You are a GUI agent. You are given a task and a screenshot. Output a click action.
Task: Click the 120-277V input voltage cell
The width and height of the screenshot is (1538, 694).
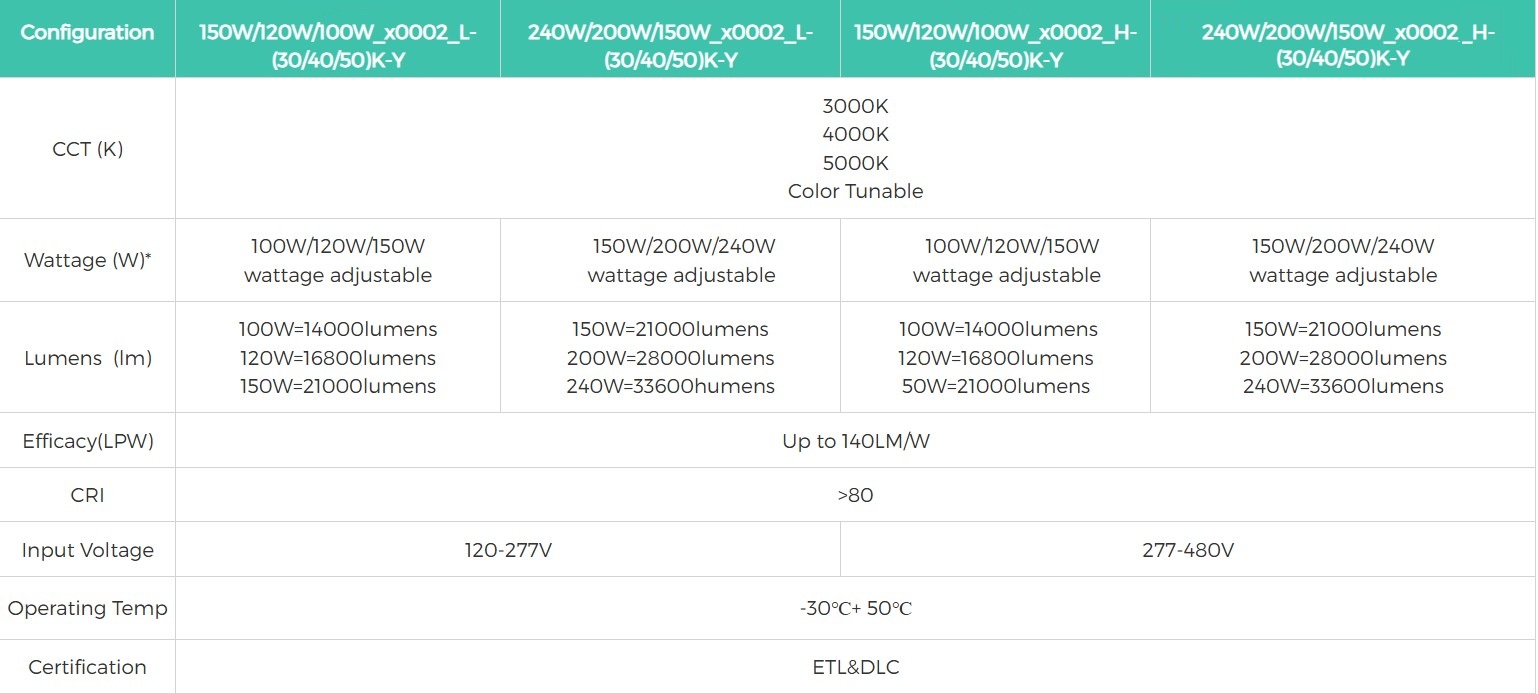(x=507, y=550)
